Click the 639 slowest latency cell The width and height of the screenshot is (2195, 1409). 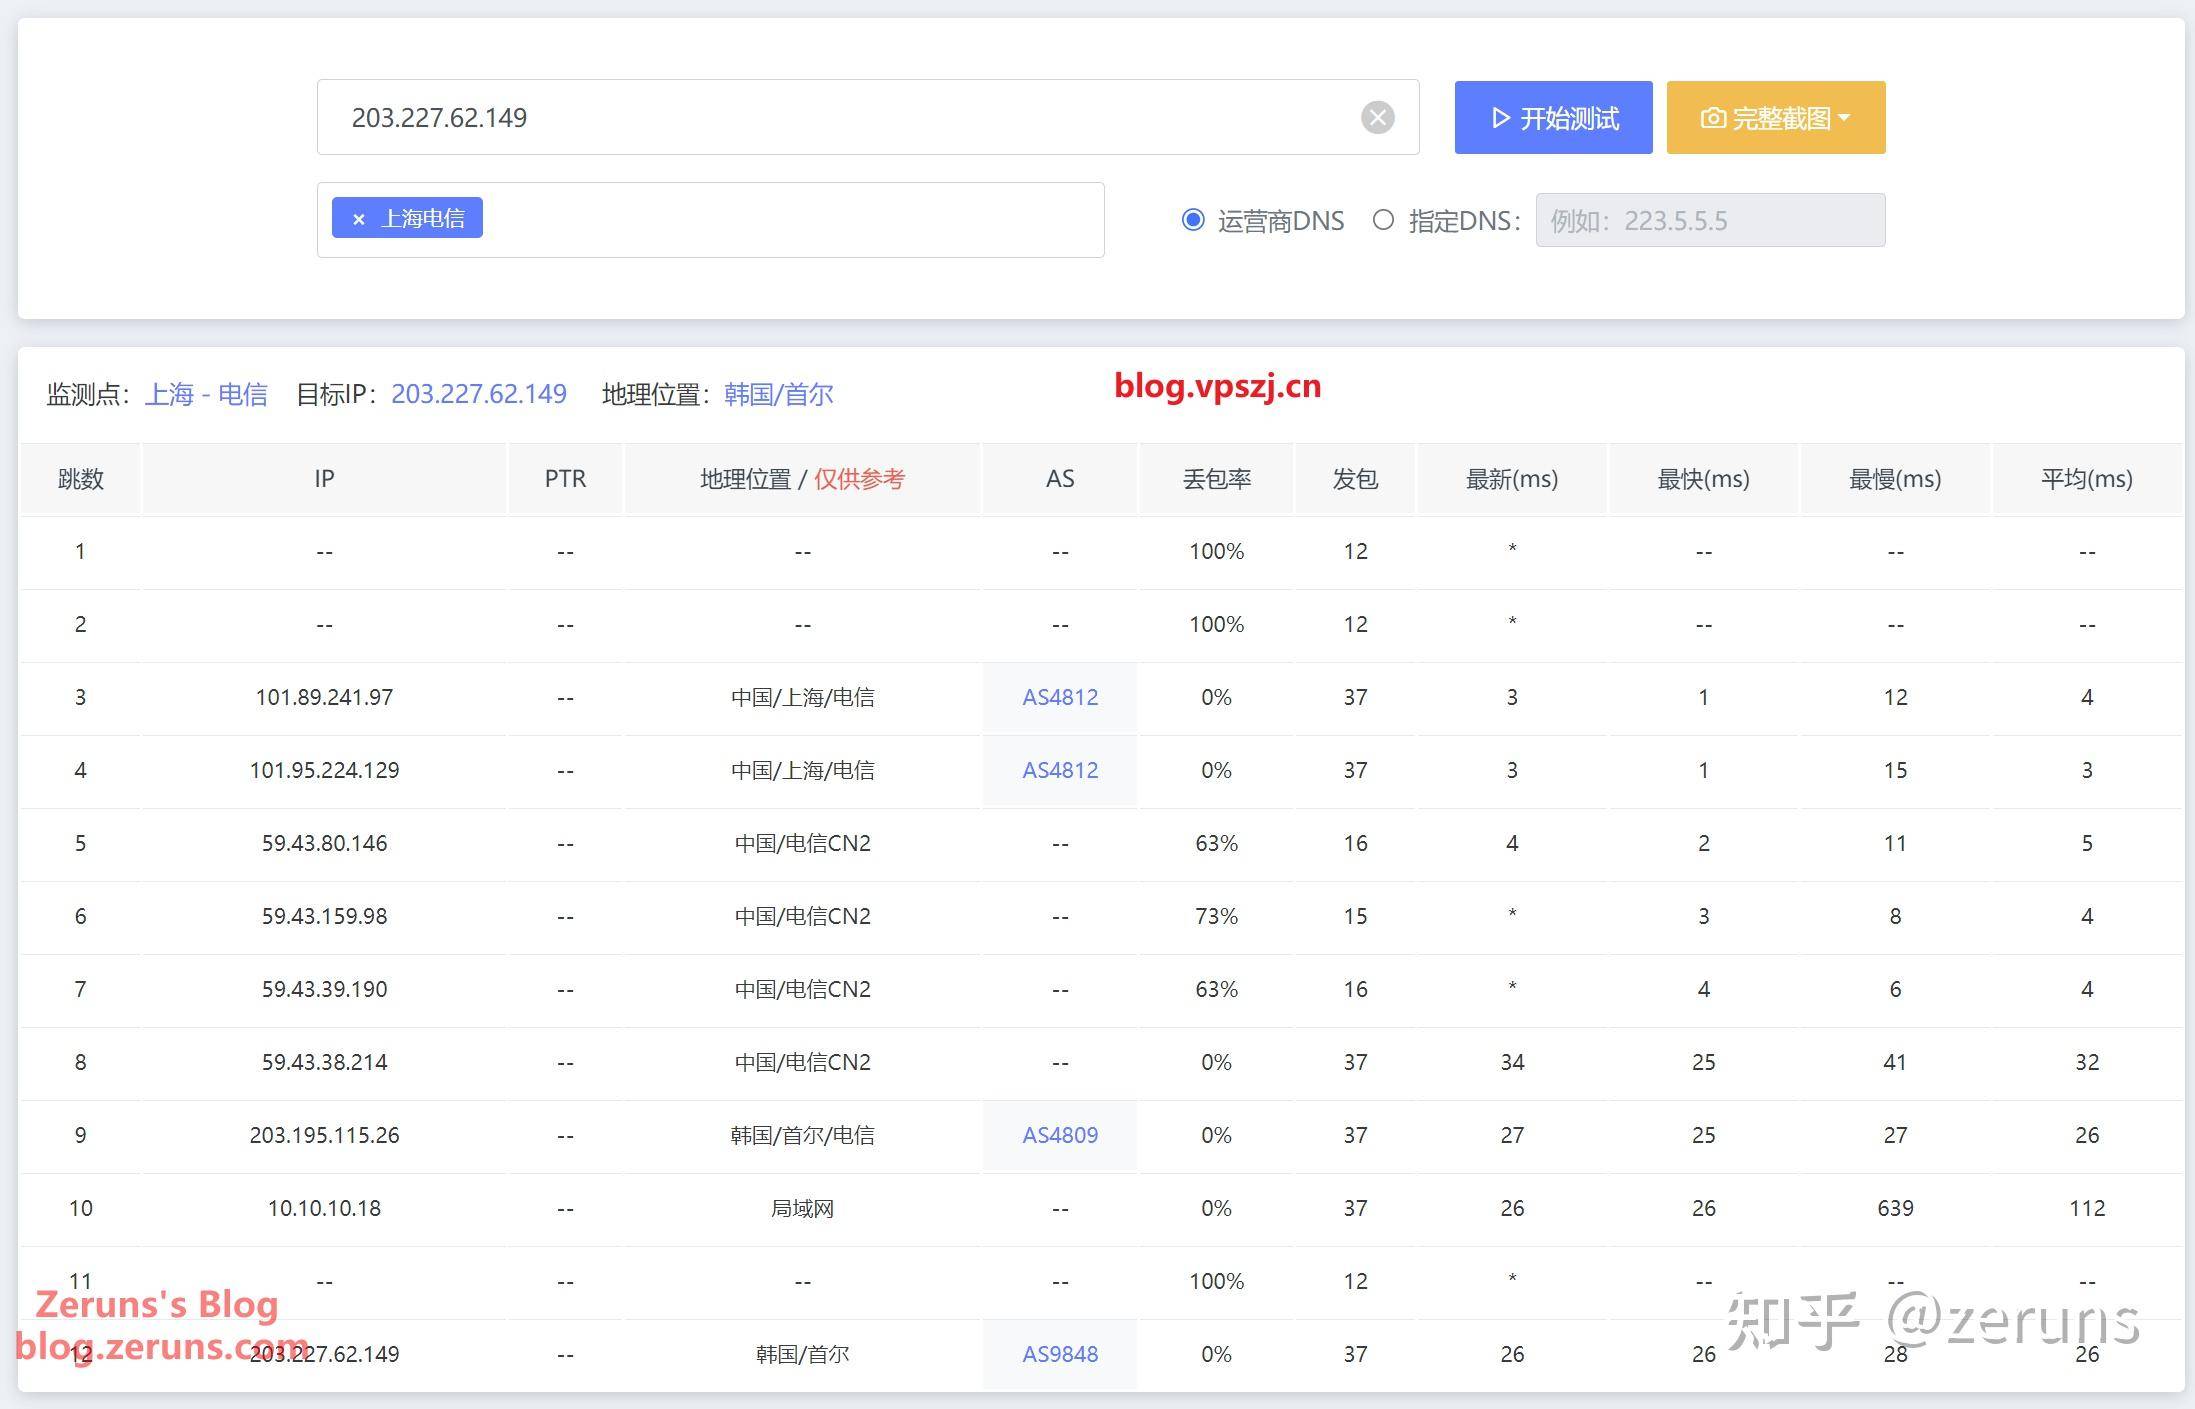[1895, 1208]
